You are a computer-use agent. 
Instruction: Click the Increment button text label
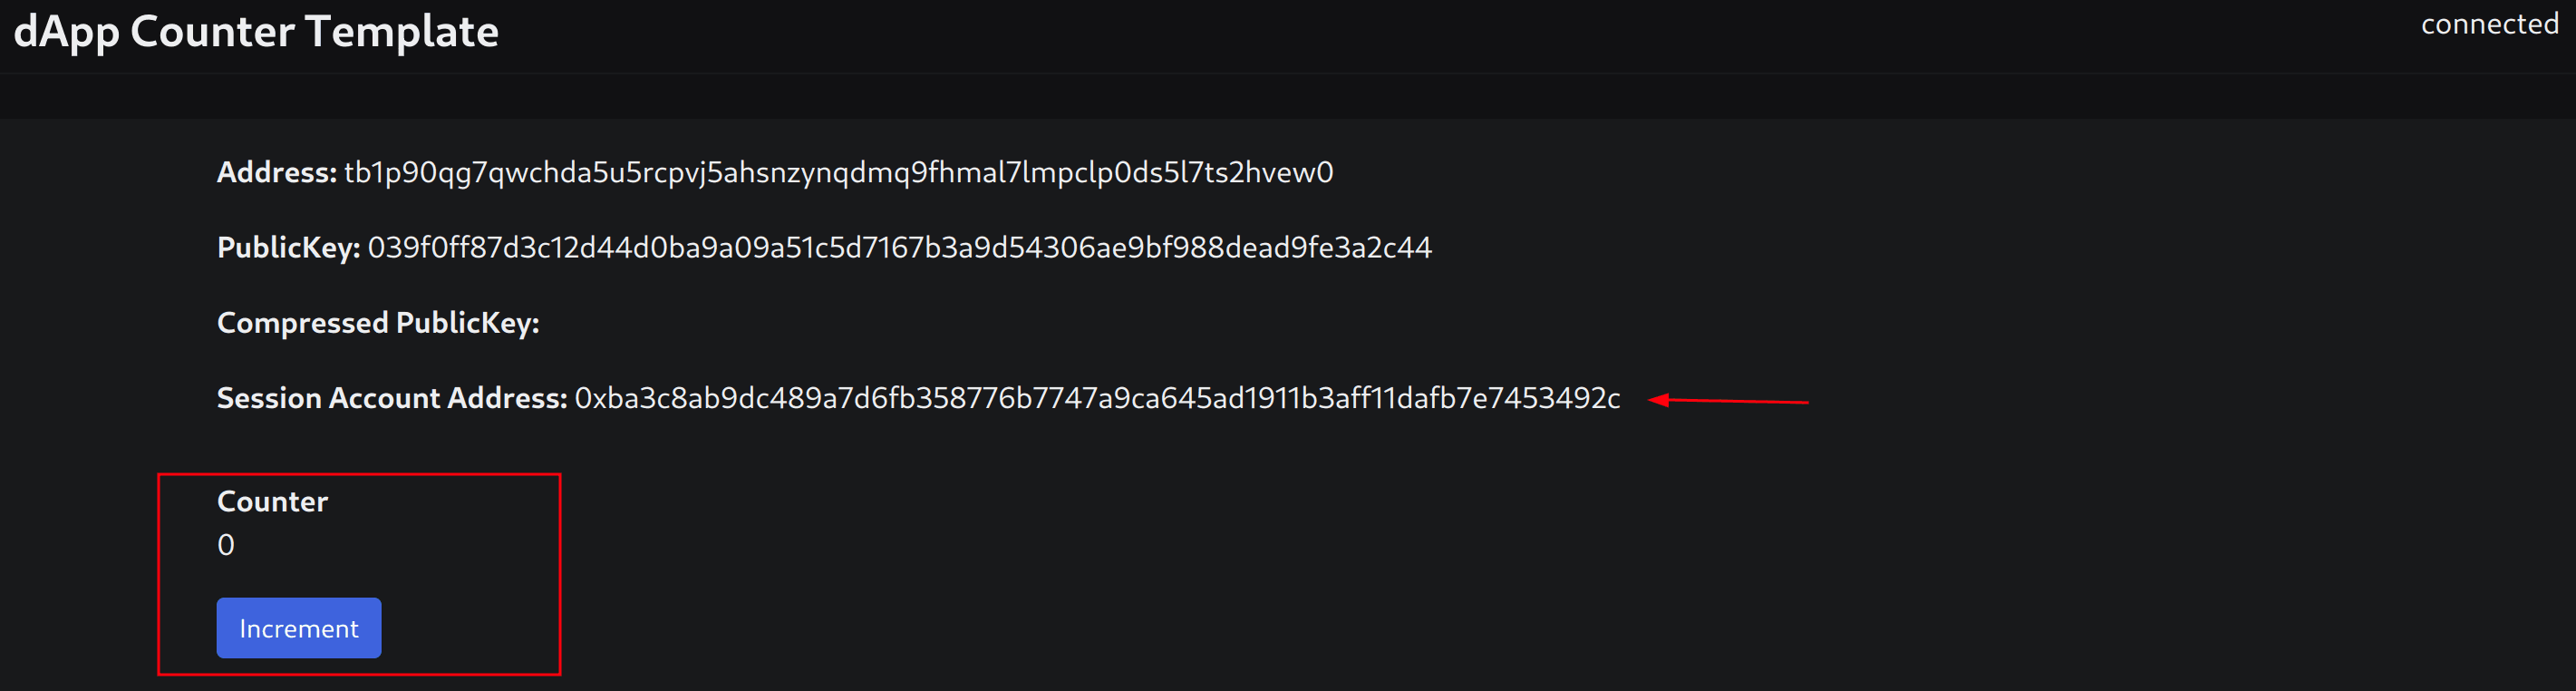coord(299,628)
